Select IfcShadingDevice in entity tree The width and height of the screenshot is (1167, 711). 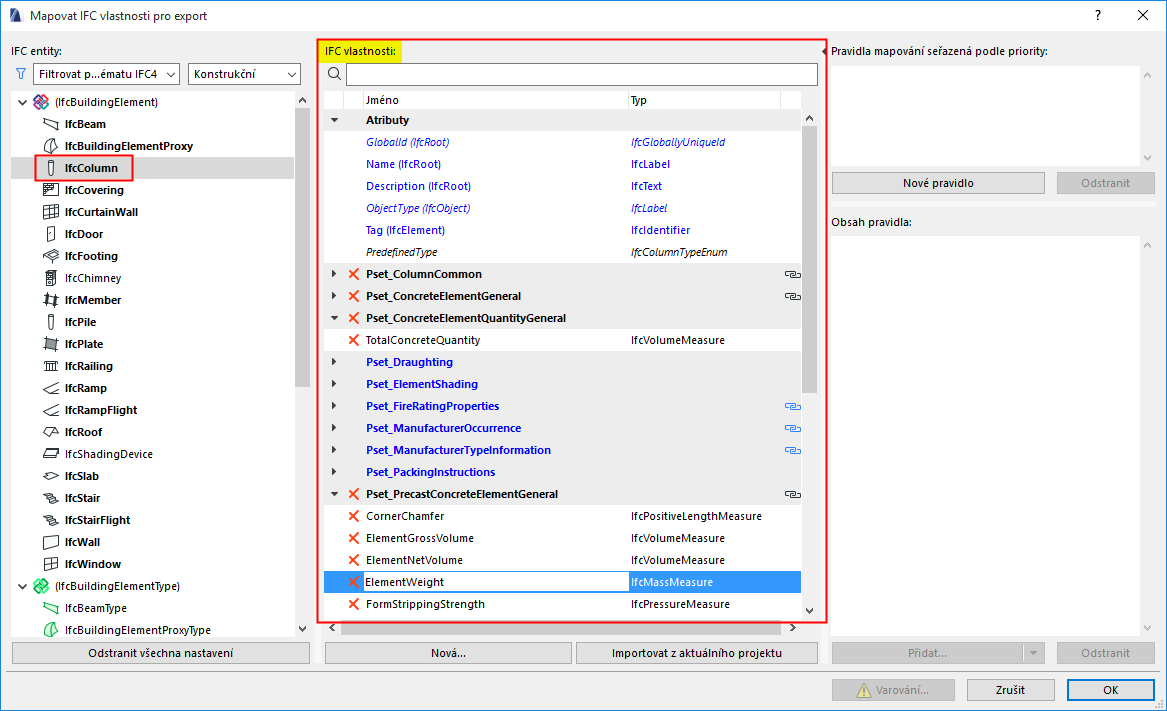pos(109,454)
